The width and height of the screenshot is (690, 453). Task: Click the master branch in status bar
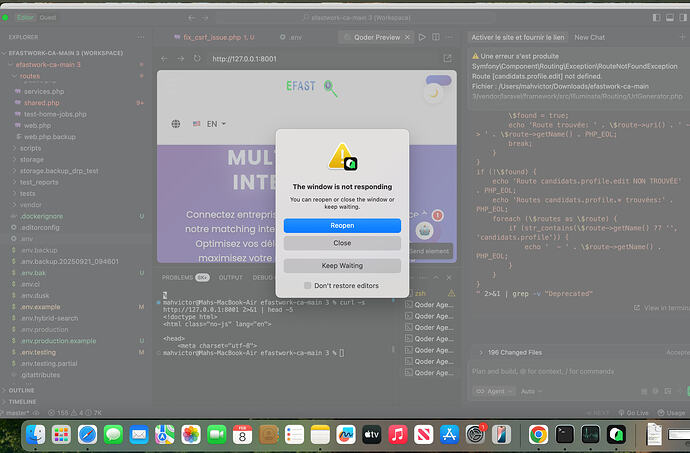point(18,413)
